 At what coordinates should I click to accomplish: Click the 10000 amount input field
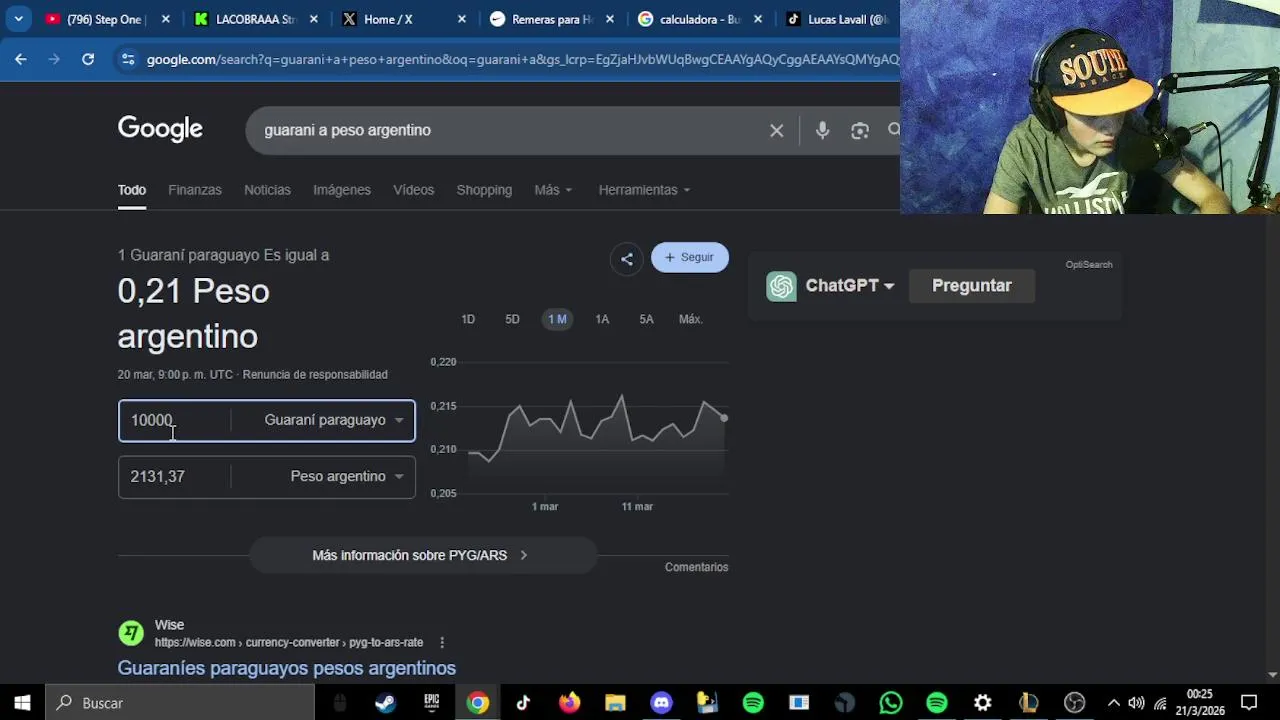pos(174,420)
